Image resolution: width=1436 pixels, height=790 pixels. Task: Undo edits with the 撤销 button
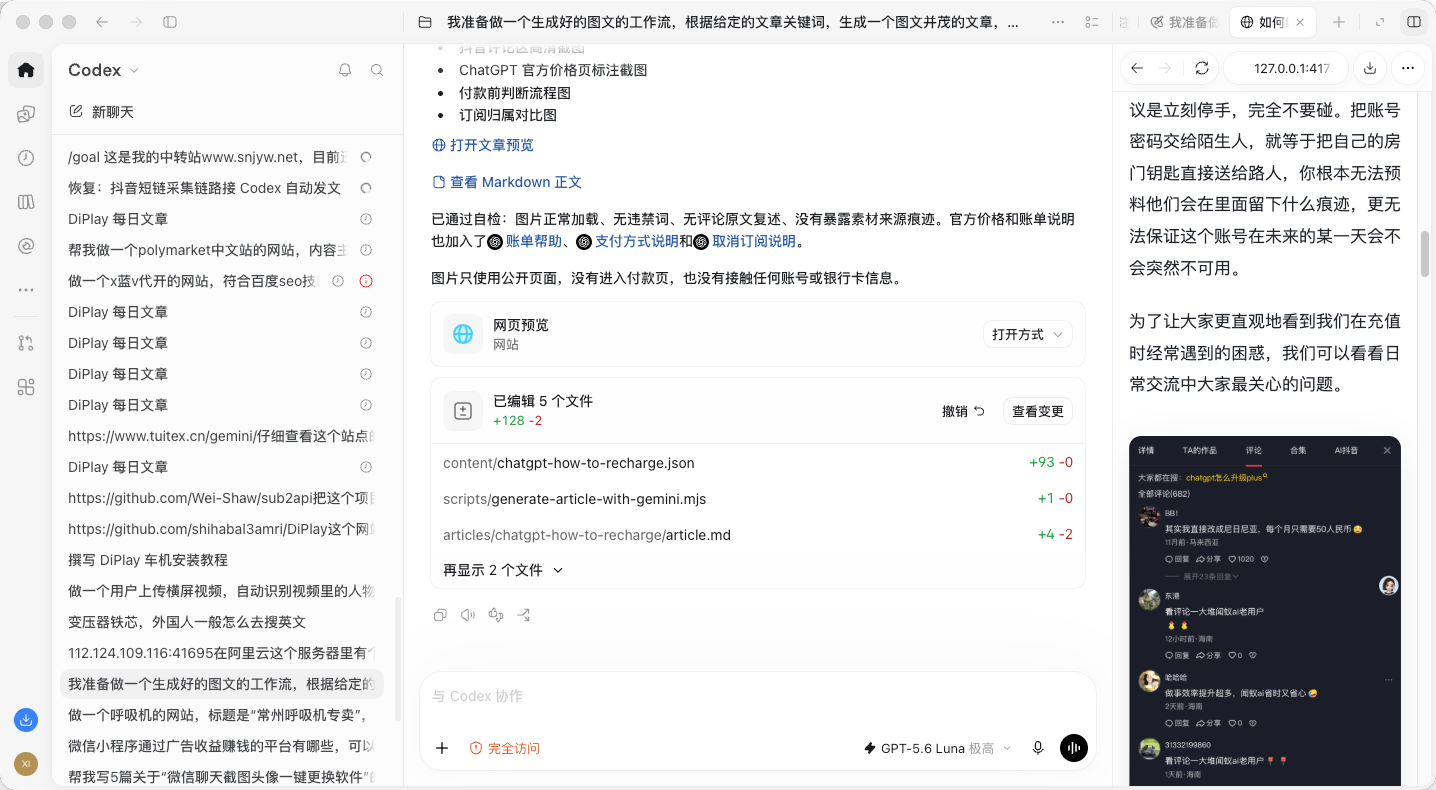pyautogui.click(x=964, y=411)
